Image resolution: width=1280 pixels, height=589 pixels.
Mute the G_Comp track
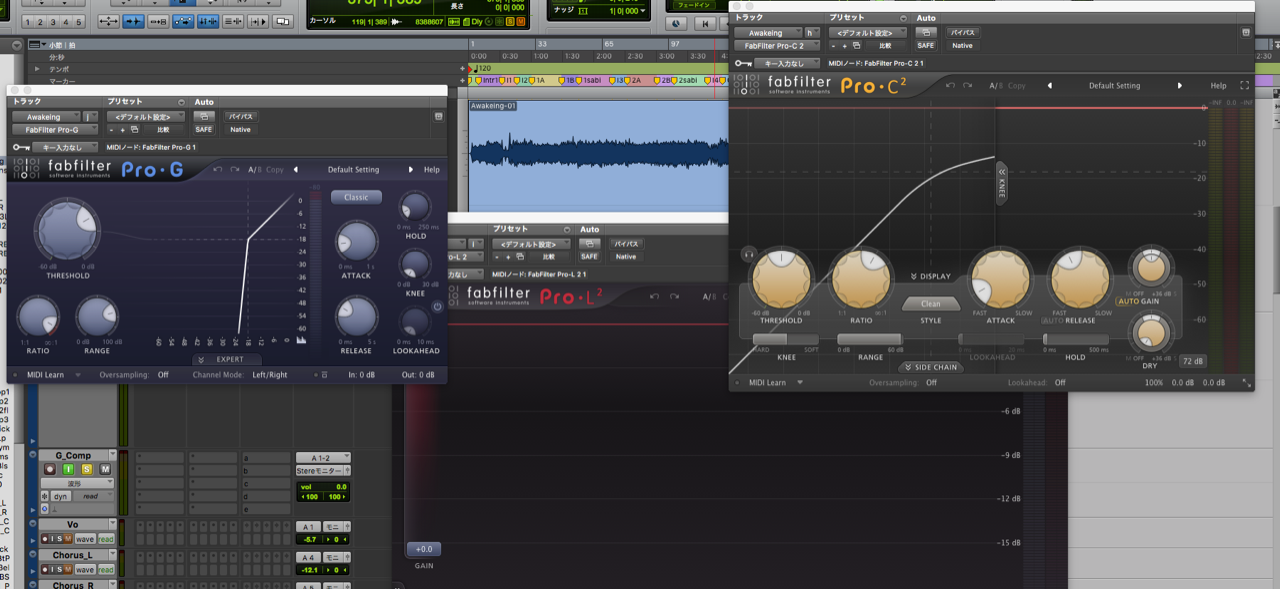point(105,469)
